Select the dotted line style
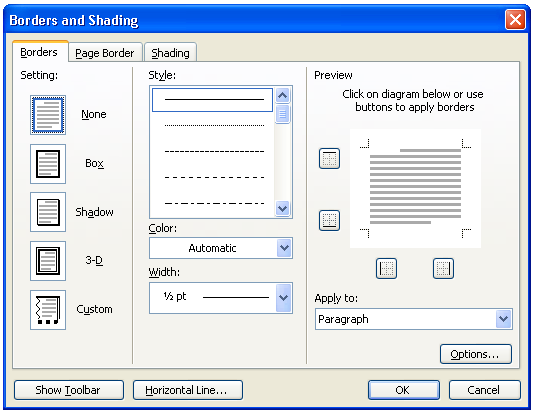534x416 pixels. (214, 125)
